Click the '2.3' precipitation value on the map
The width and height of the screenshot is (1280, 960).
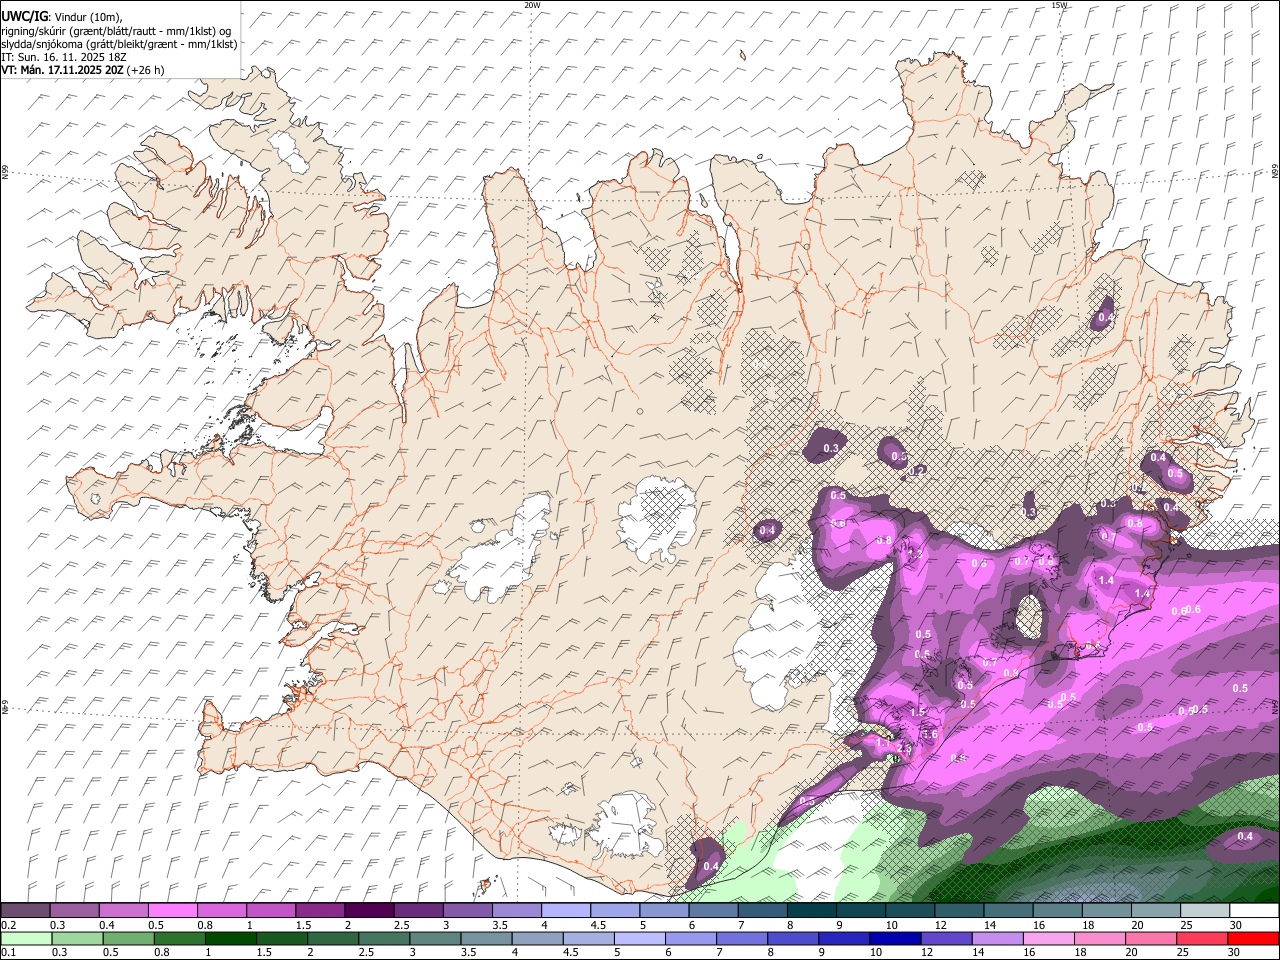click(x=904, y=748)
